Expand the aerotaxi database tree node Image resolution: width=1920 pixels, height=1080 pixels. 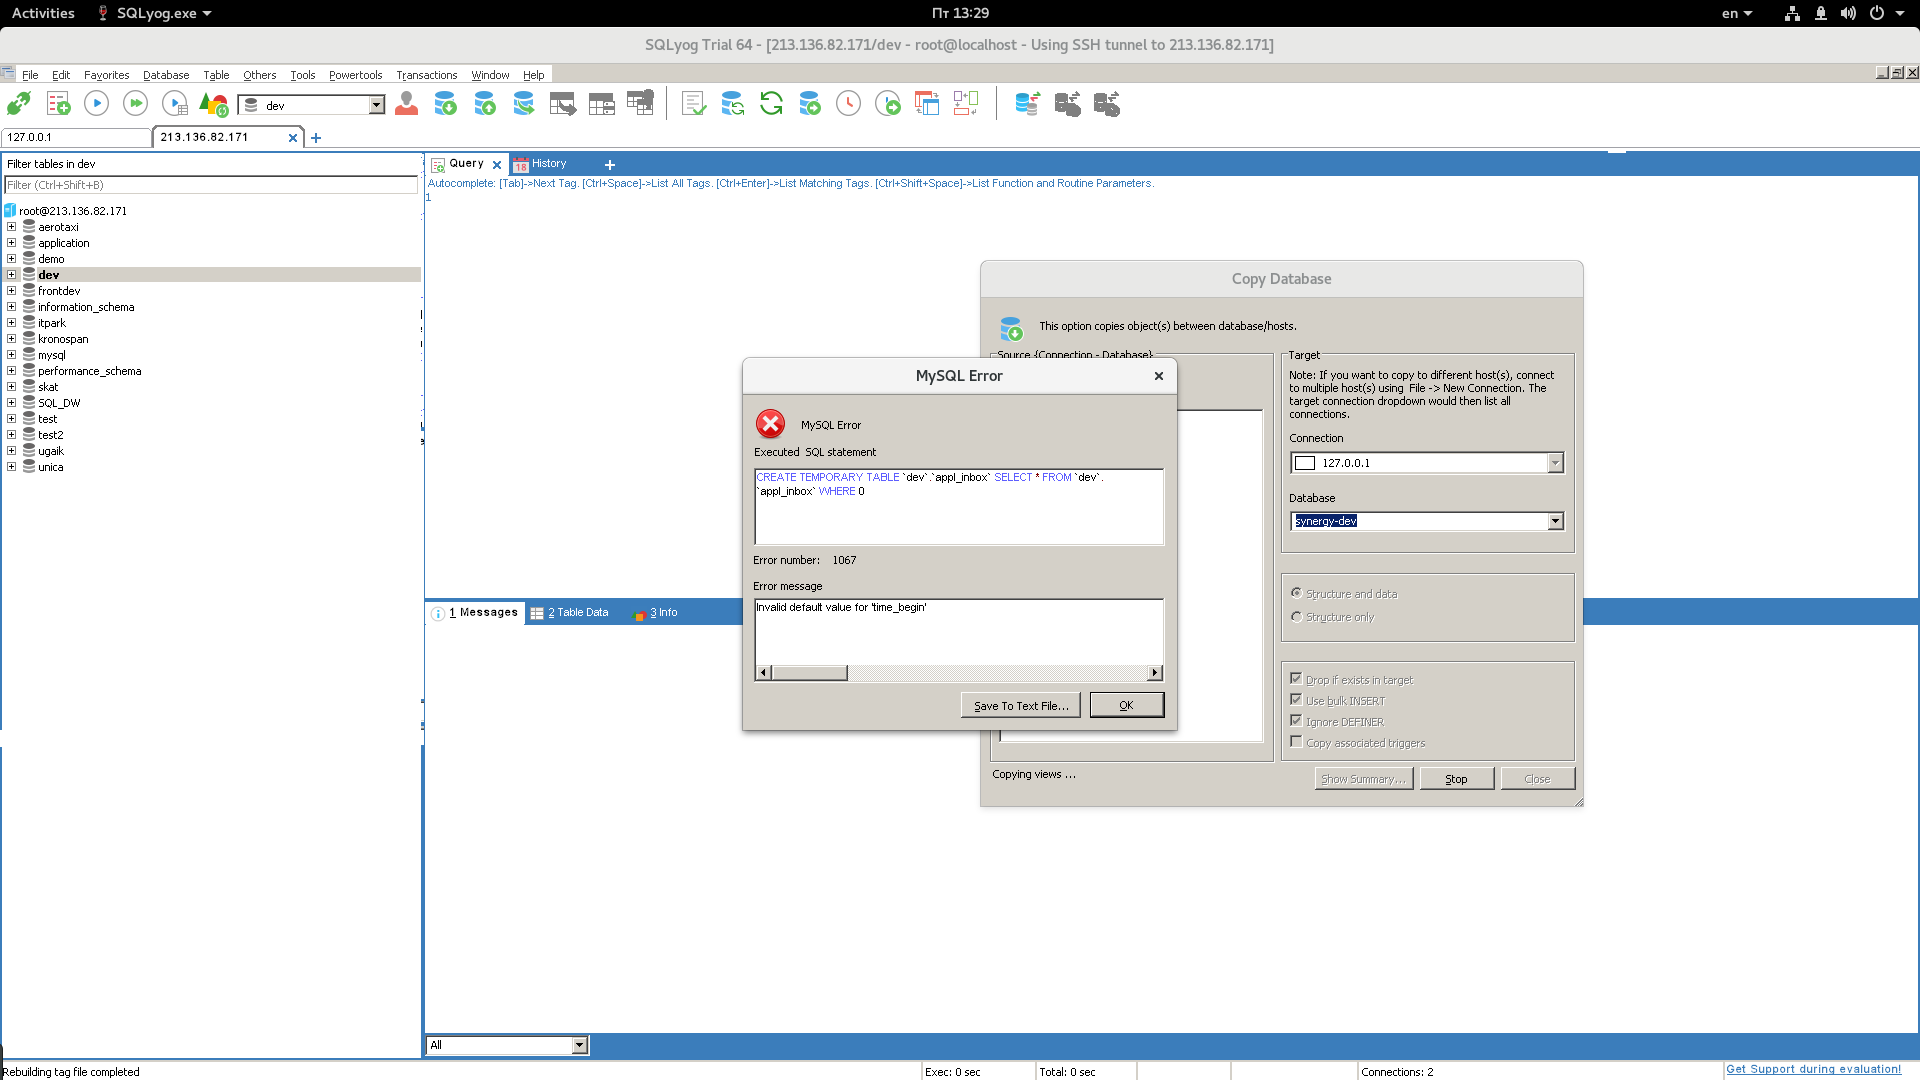tap(11, 227)
